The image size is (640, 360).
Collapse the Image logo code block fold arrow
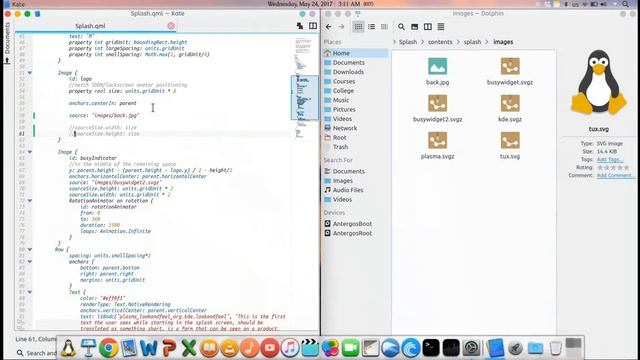pyautogui.click(x=29, y=73)
